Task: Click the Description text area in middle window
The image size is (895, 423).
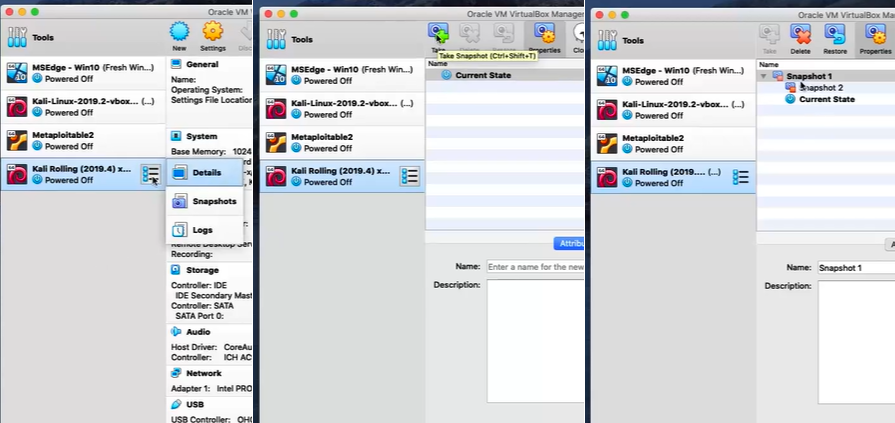Action: pos(535,341)
